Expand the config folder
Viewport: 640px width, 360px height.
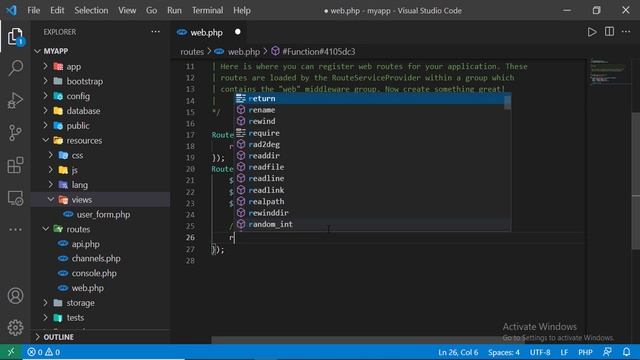pyautogui.click(x=100, y=96)
